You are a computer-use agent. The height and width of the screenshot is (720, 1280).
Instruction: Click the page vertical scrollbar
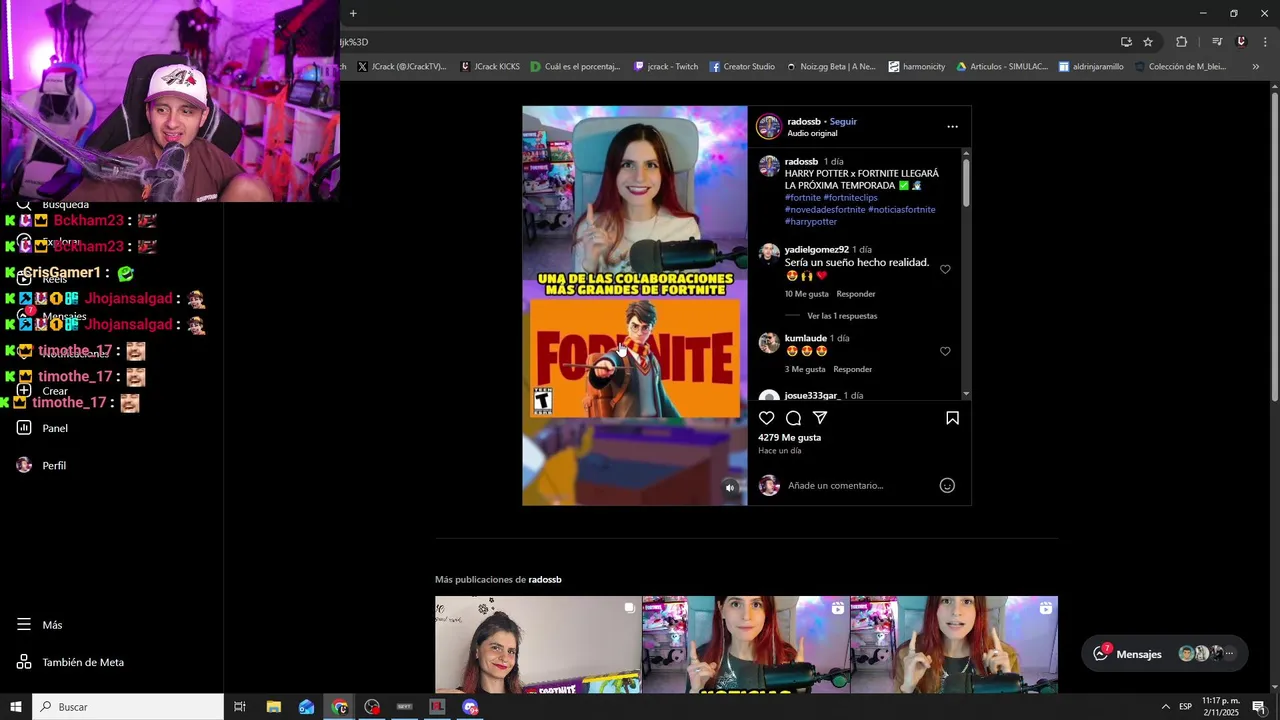1275,250
